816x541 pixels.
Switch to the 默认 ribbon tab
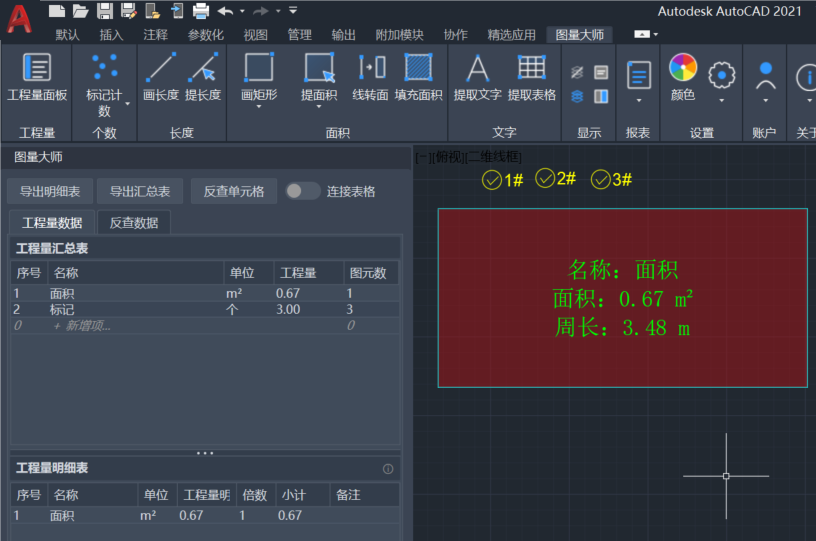click(x=68, y=35)
